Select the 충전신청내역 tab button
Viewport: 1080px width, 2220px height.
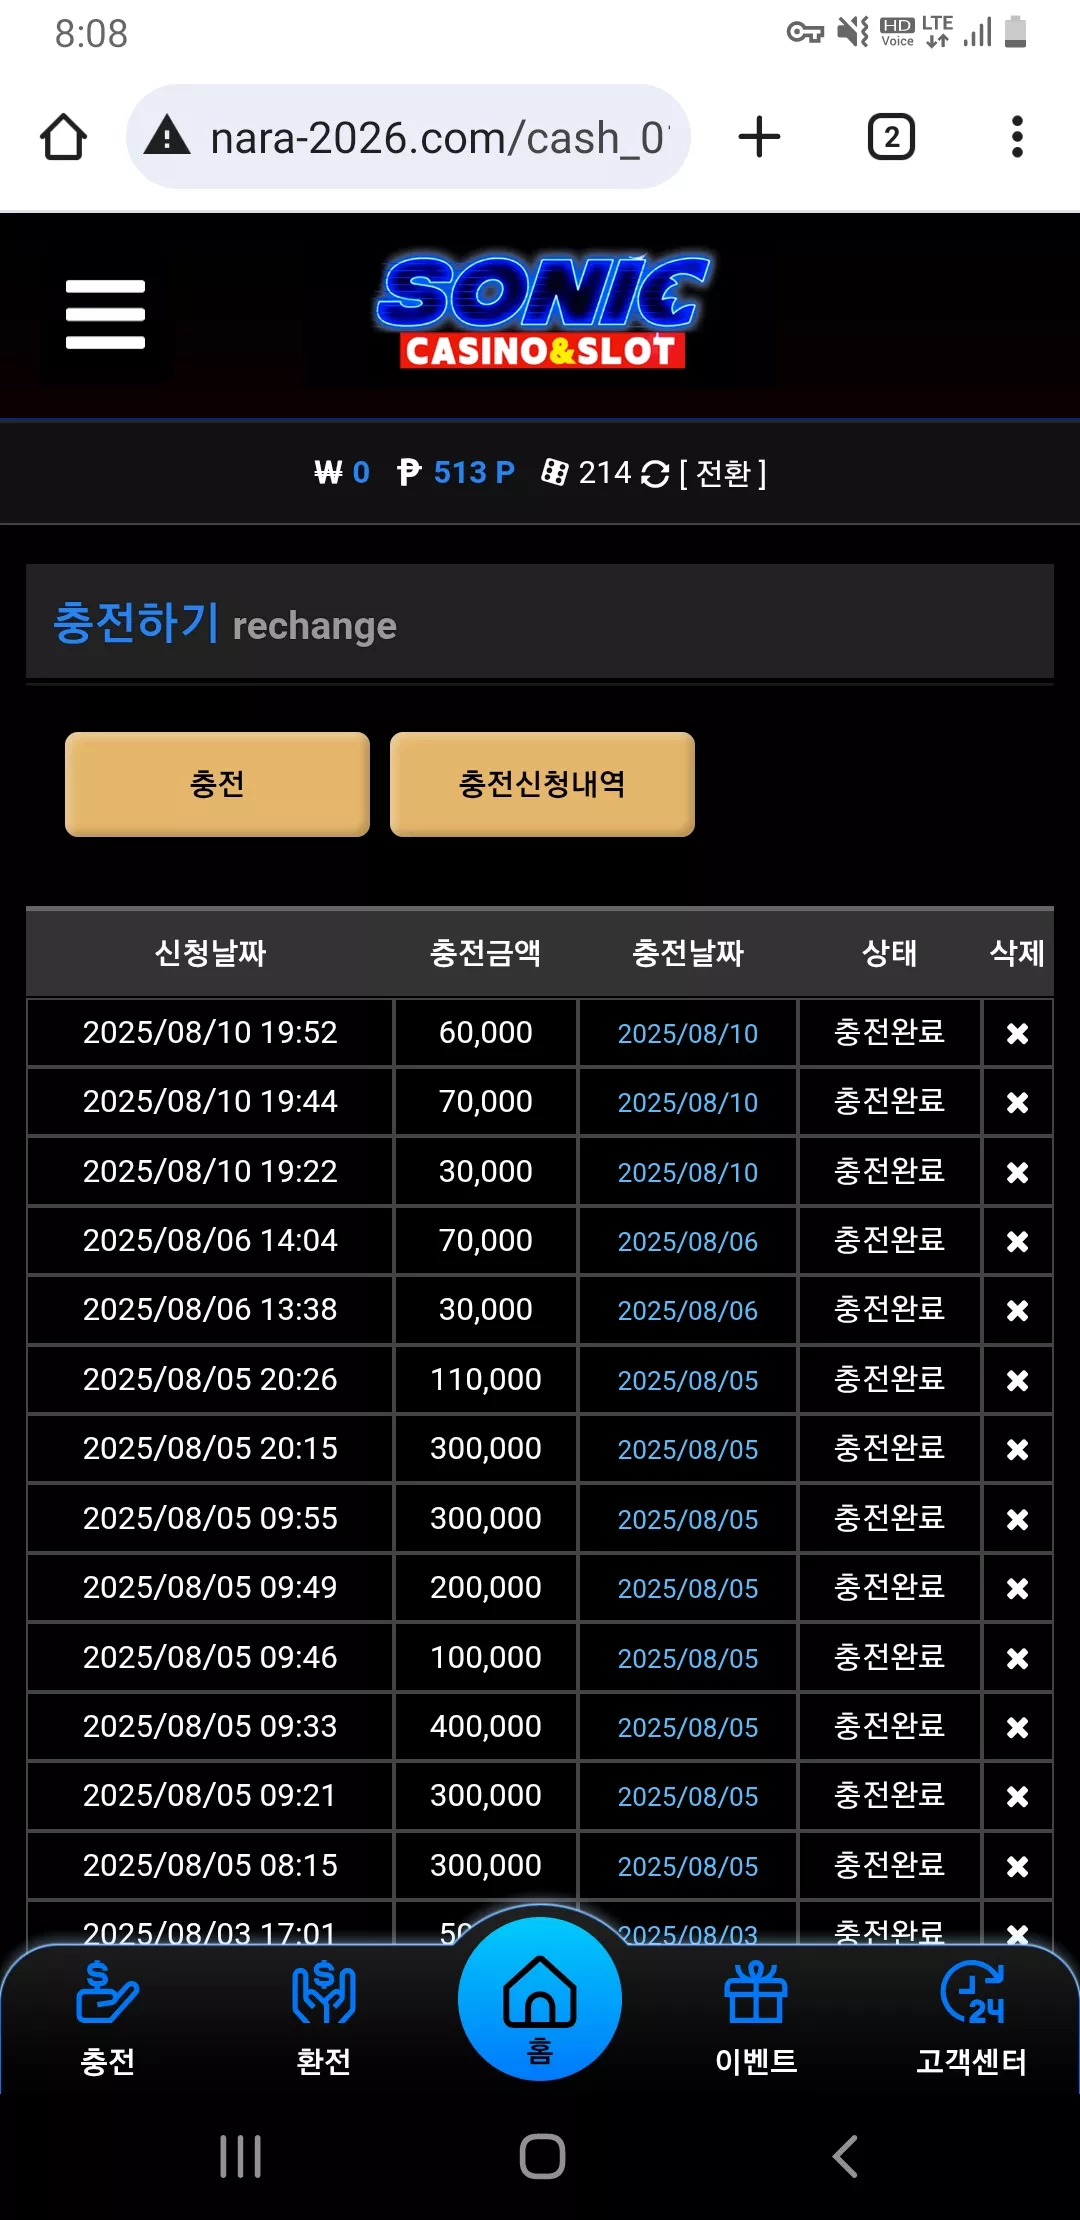tap(542, 784)
